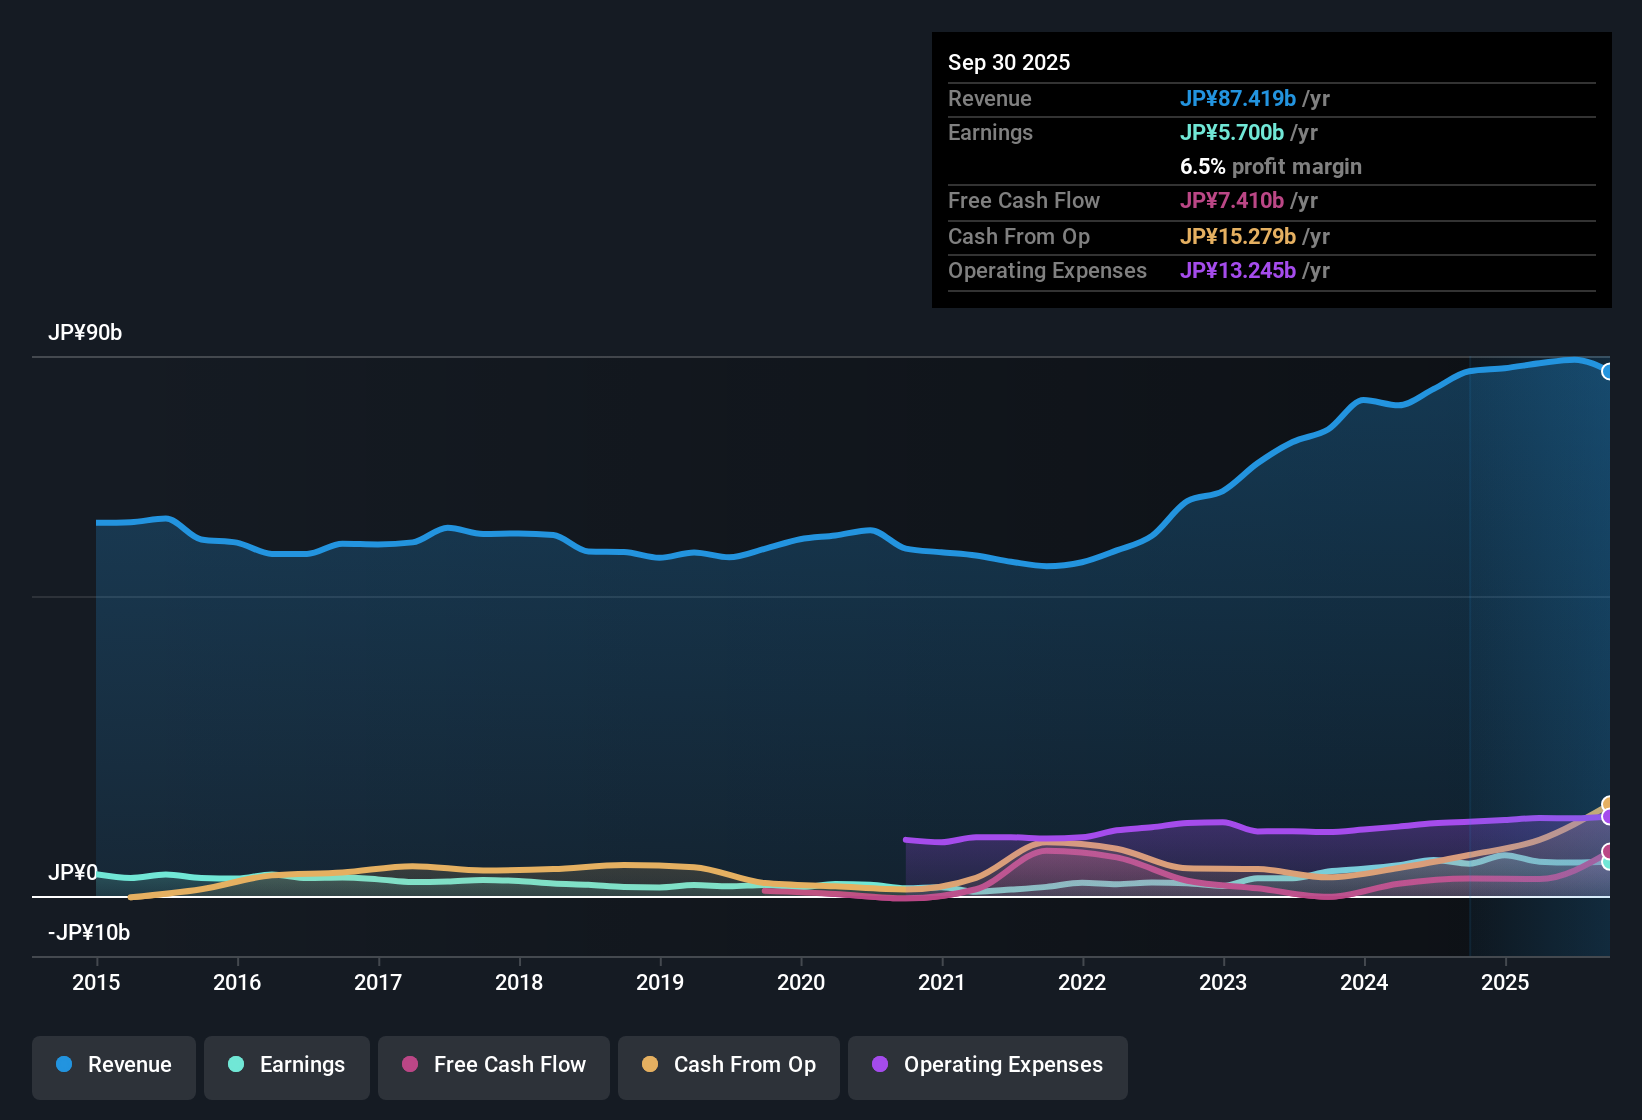This screenshot has width=1642, height=1120.
Task: Toggle the Free Cash Flow series visibility
Action: [493, 1065]
